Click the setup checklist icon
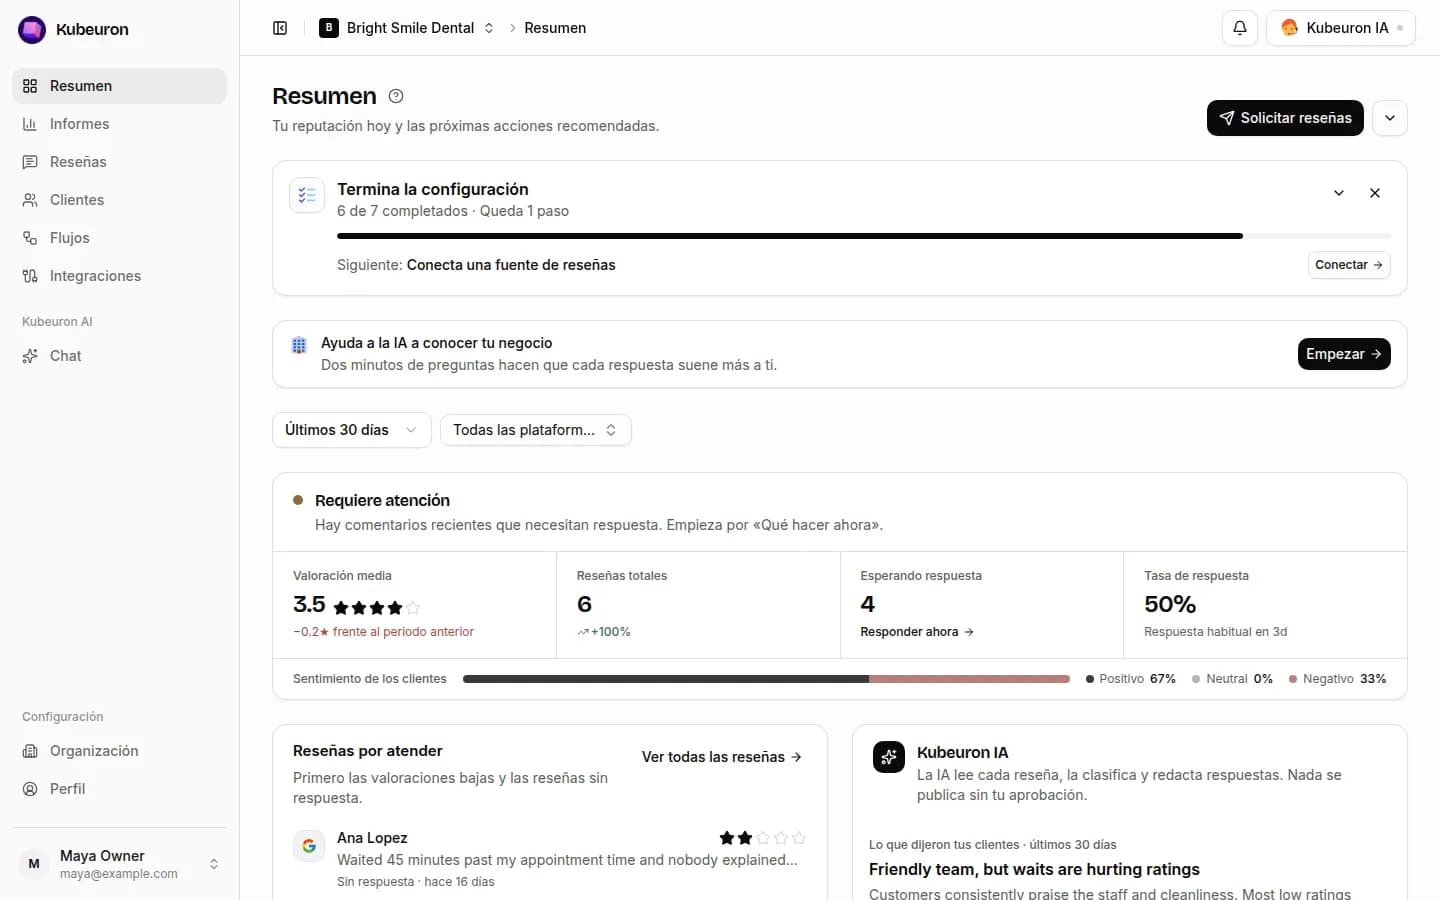Image resolution: width=1440 pixels, height=900 pixels. (307, 195)
